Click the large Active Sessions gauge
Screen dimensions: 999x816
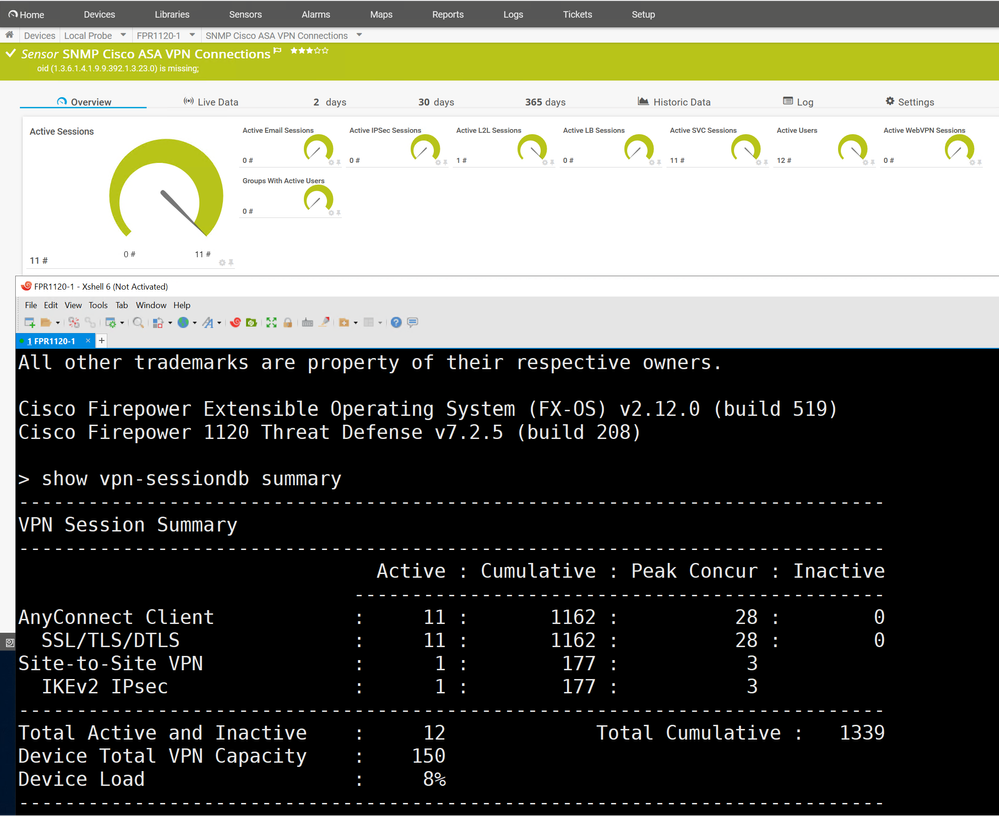coord(166,189)
